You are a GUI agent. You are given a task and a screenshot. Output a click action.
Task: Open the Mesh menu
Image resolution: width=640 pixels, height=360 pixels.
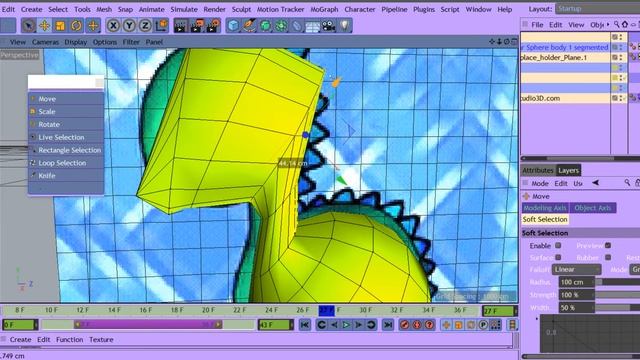104,9
